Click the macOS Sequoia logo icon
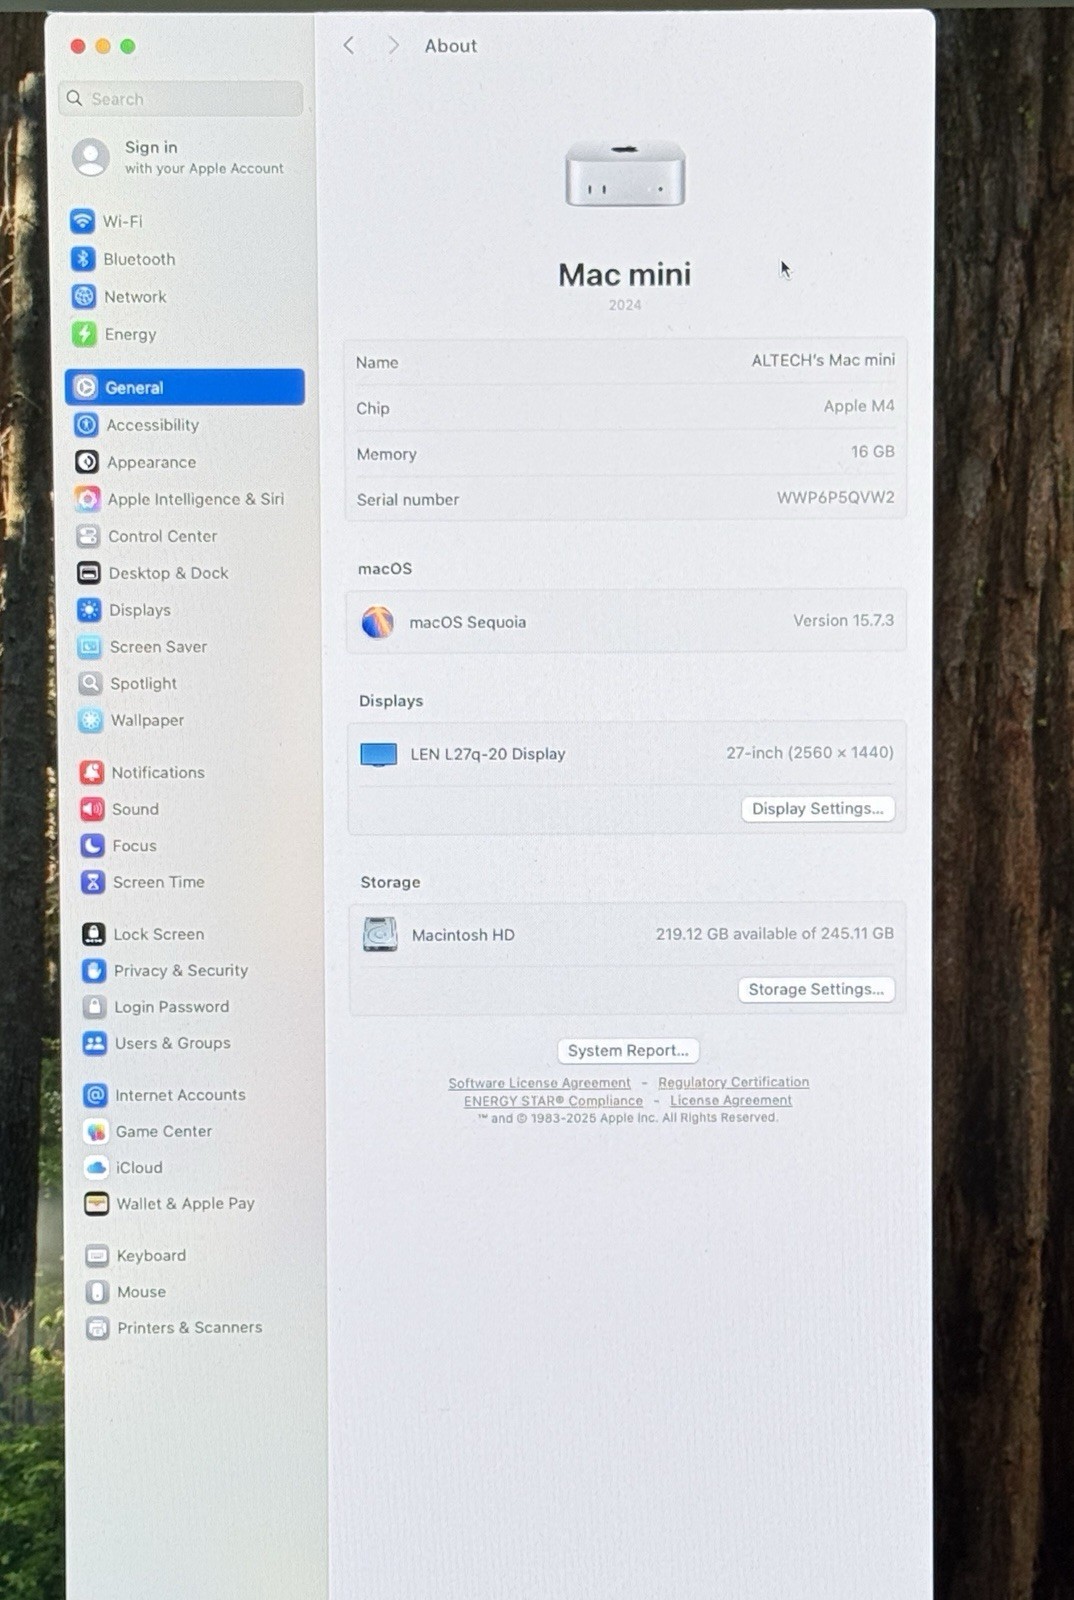This screenshot has width=1074, height=1600. pyautogui.click(x=378, y=622)
